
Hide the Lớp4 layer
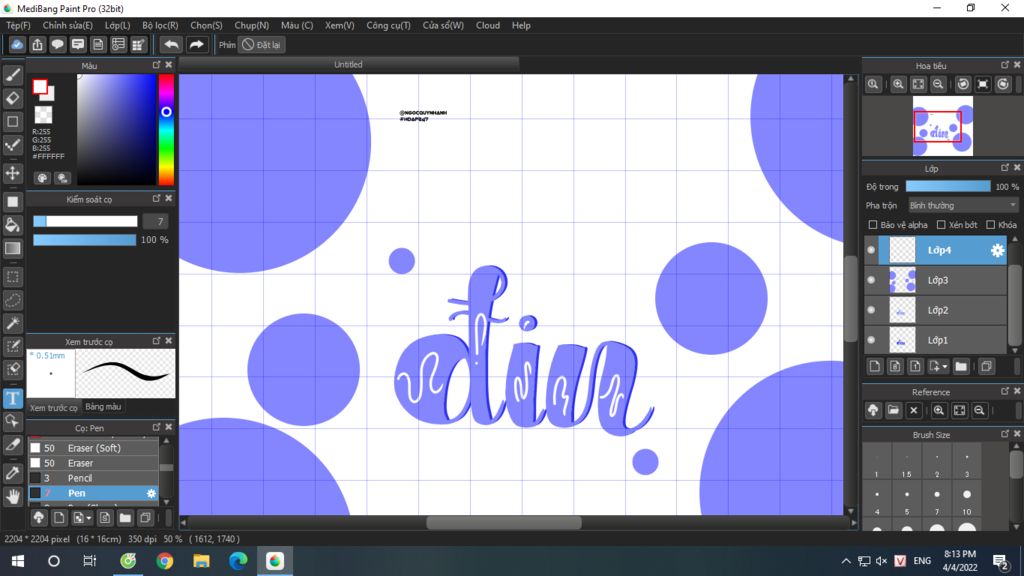pyautogui.click(x=871, y=250)
